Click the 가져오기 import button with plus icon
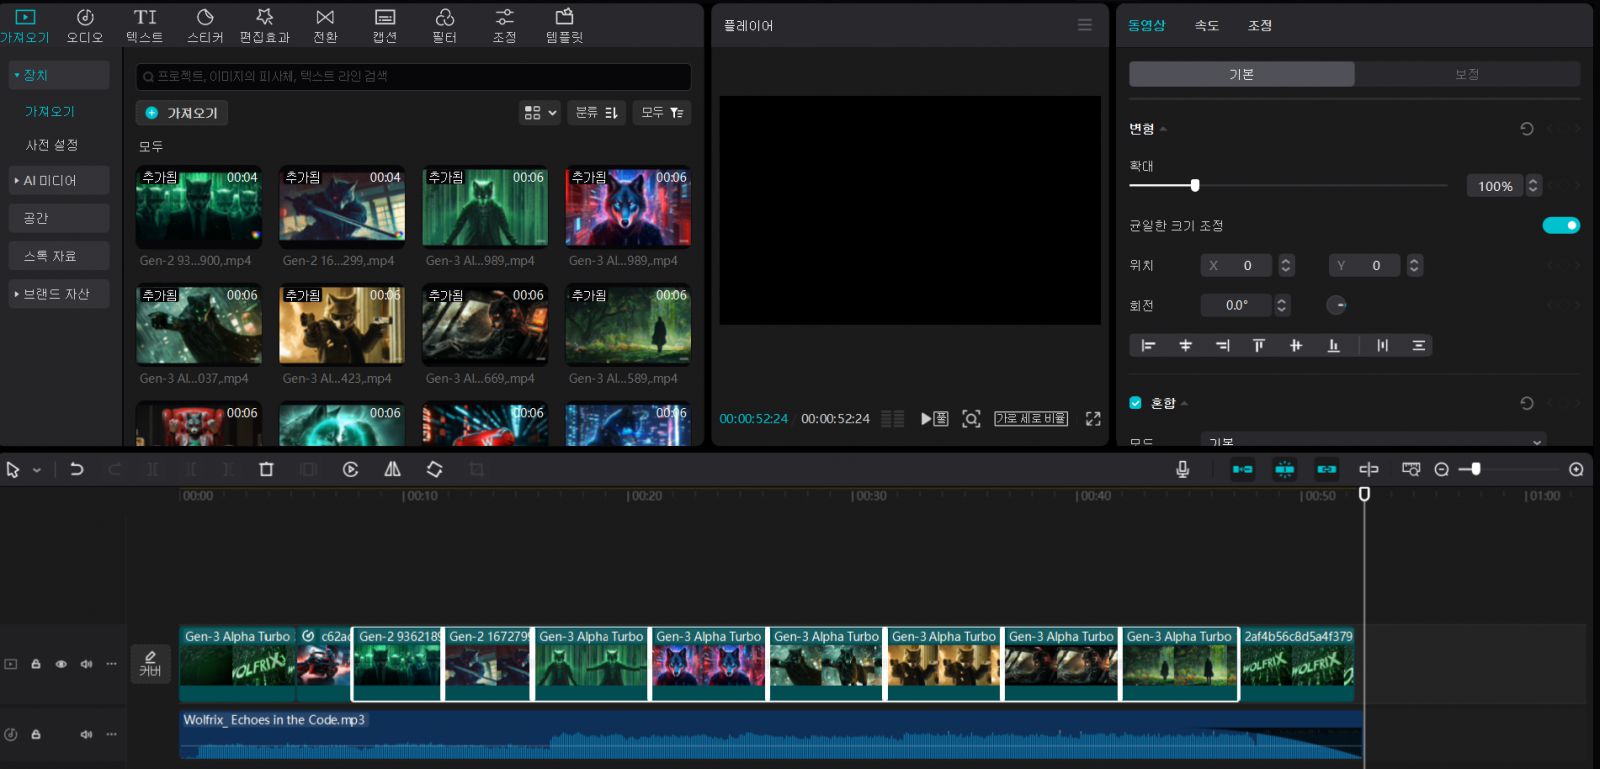Image resolution: width=1600 pixels, height=769 pixels. coord(182,113)
